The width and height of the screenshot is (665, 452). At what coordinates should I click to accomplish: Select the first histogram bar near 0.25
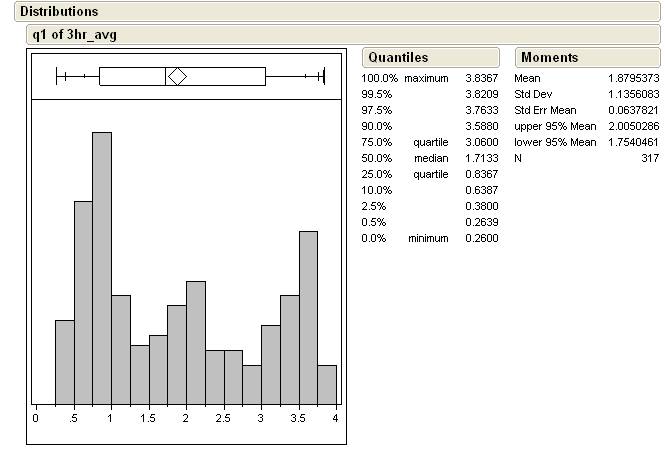coord(64,361)
